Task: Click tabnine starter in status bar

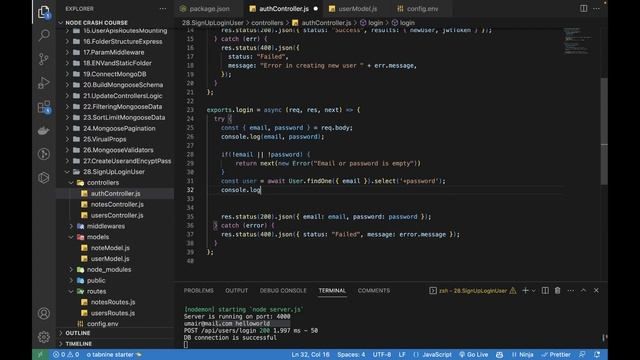Action: pos(113,355)
